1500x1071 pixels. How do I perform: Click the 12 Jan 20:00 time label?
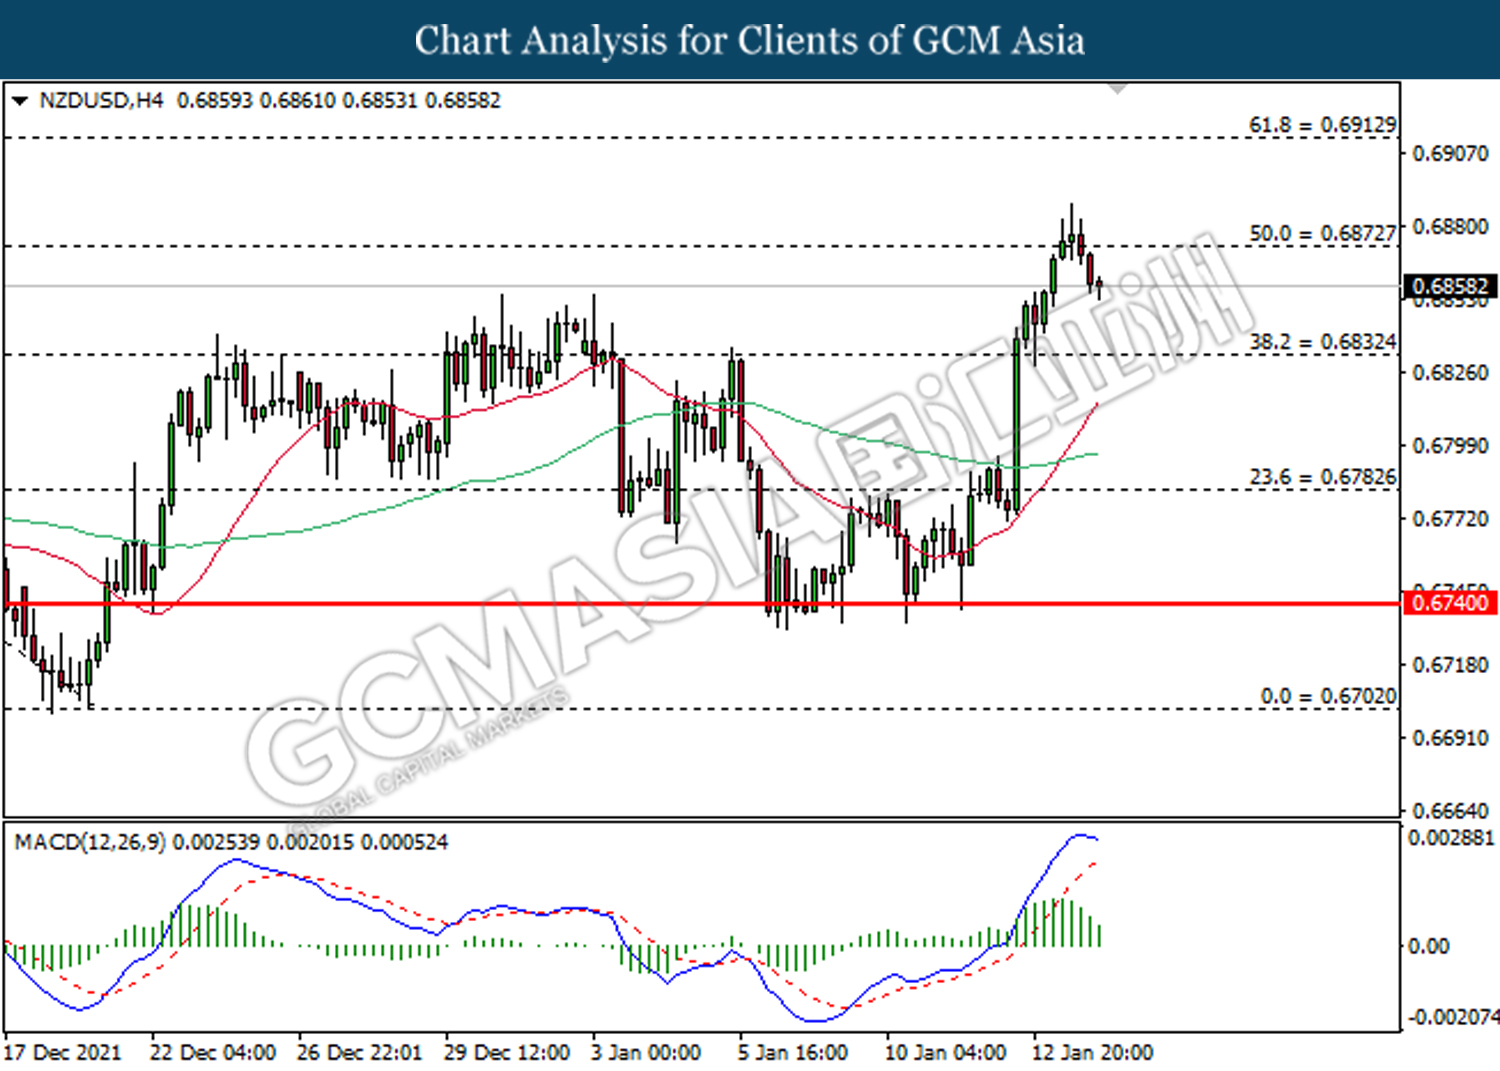(1093, 1053)
